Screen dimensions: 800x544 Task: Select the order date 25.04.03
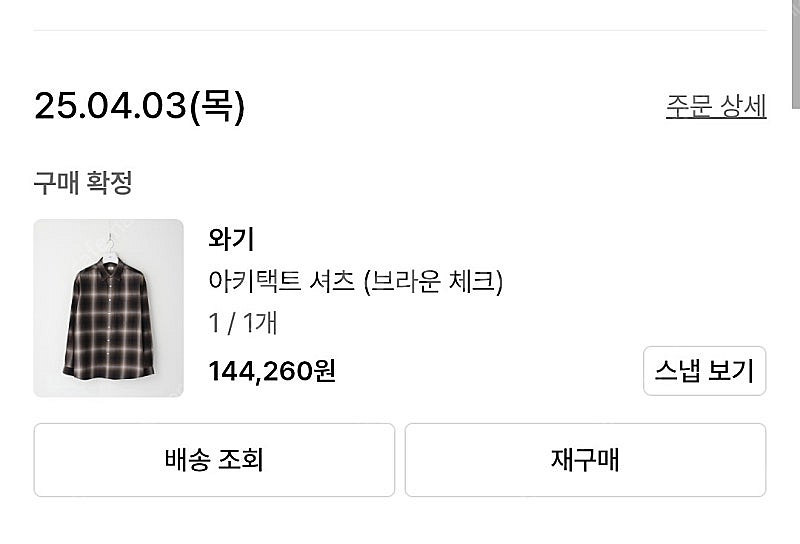110,105
